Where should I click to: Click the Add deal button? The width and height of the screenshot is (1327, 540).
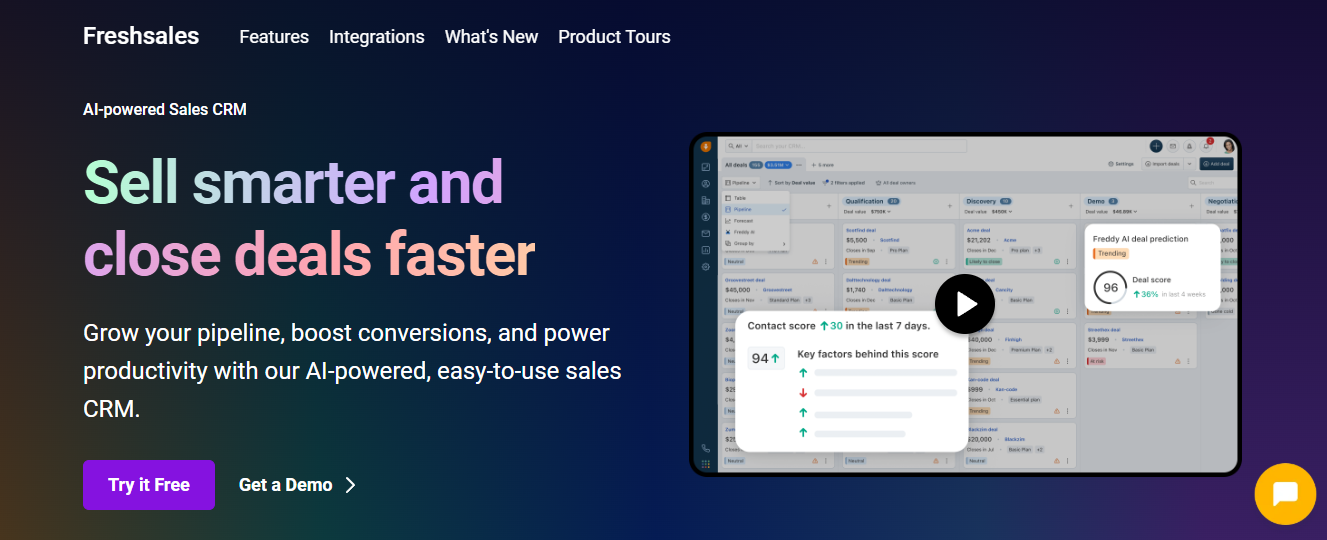pyautogui.click(x=1216, y=164)
